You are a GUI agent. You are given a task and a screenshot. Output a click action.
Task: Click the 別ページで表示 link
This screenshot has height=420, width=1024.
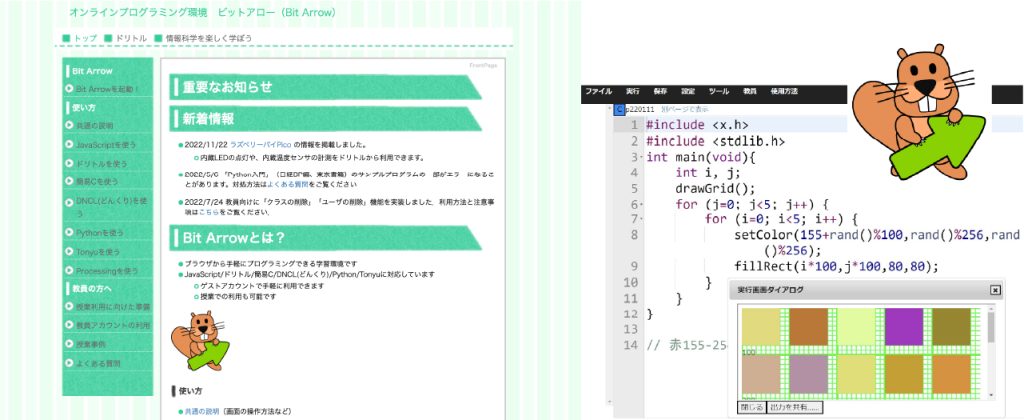(685, 110)
